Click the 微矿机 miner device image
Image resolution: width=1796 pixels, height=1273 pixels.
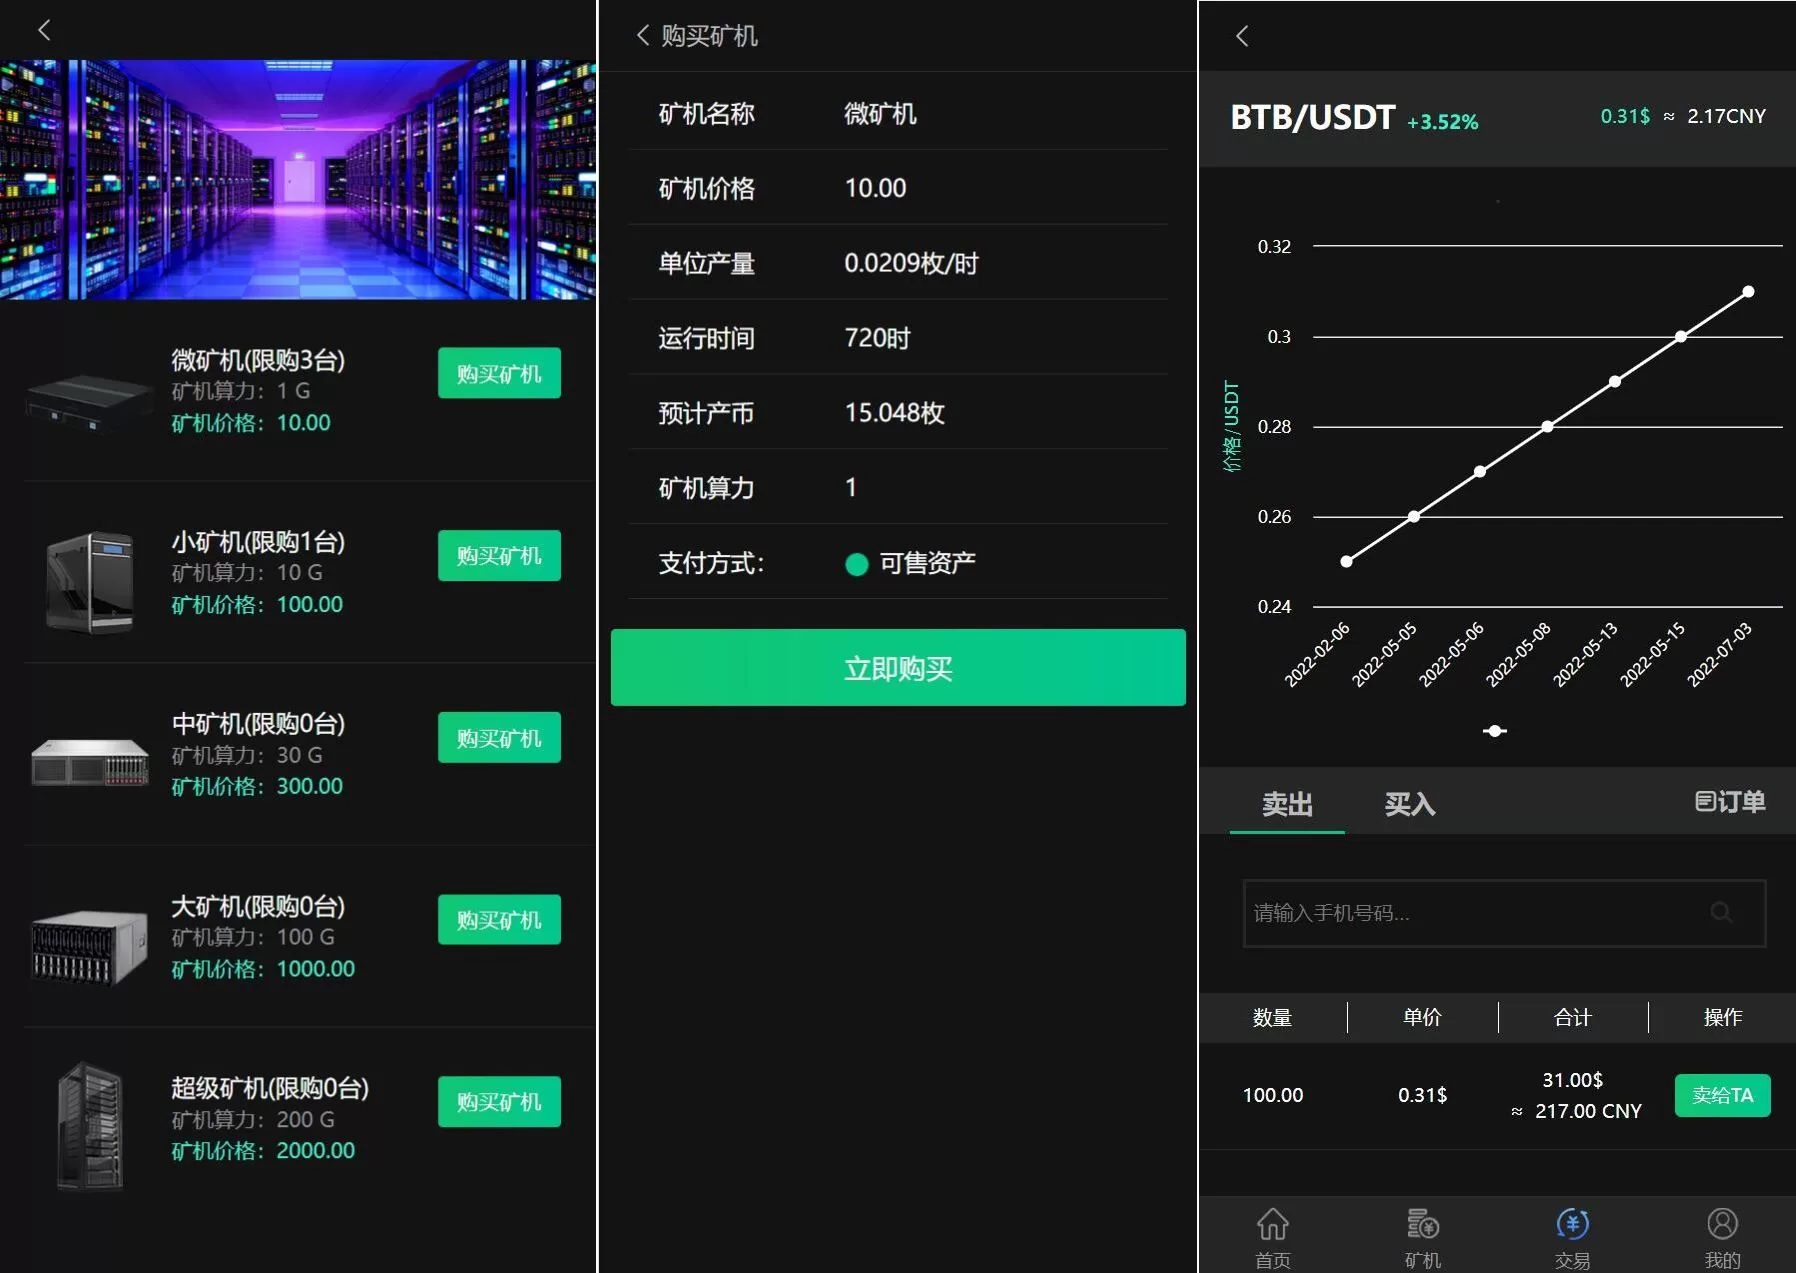90,402
